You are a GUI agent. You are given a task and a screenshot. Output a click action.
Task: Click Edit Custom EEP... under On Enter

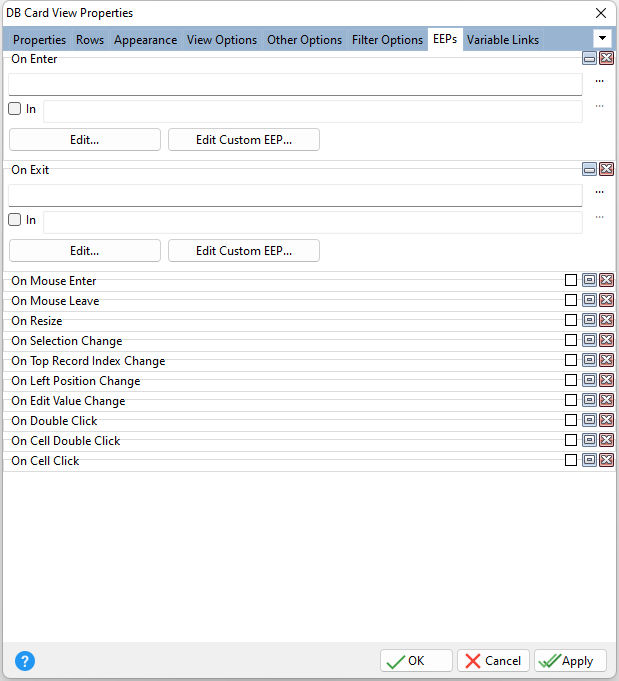pyautogui.click(x=244, y=139)
